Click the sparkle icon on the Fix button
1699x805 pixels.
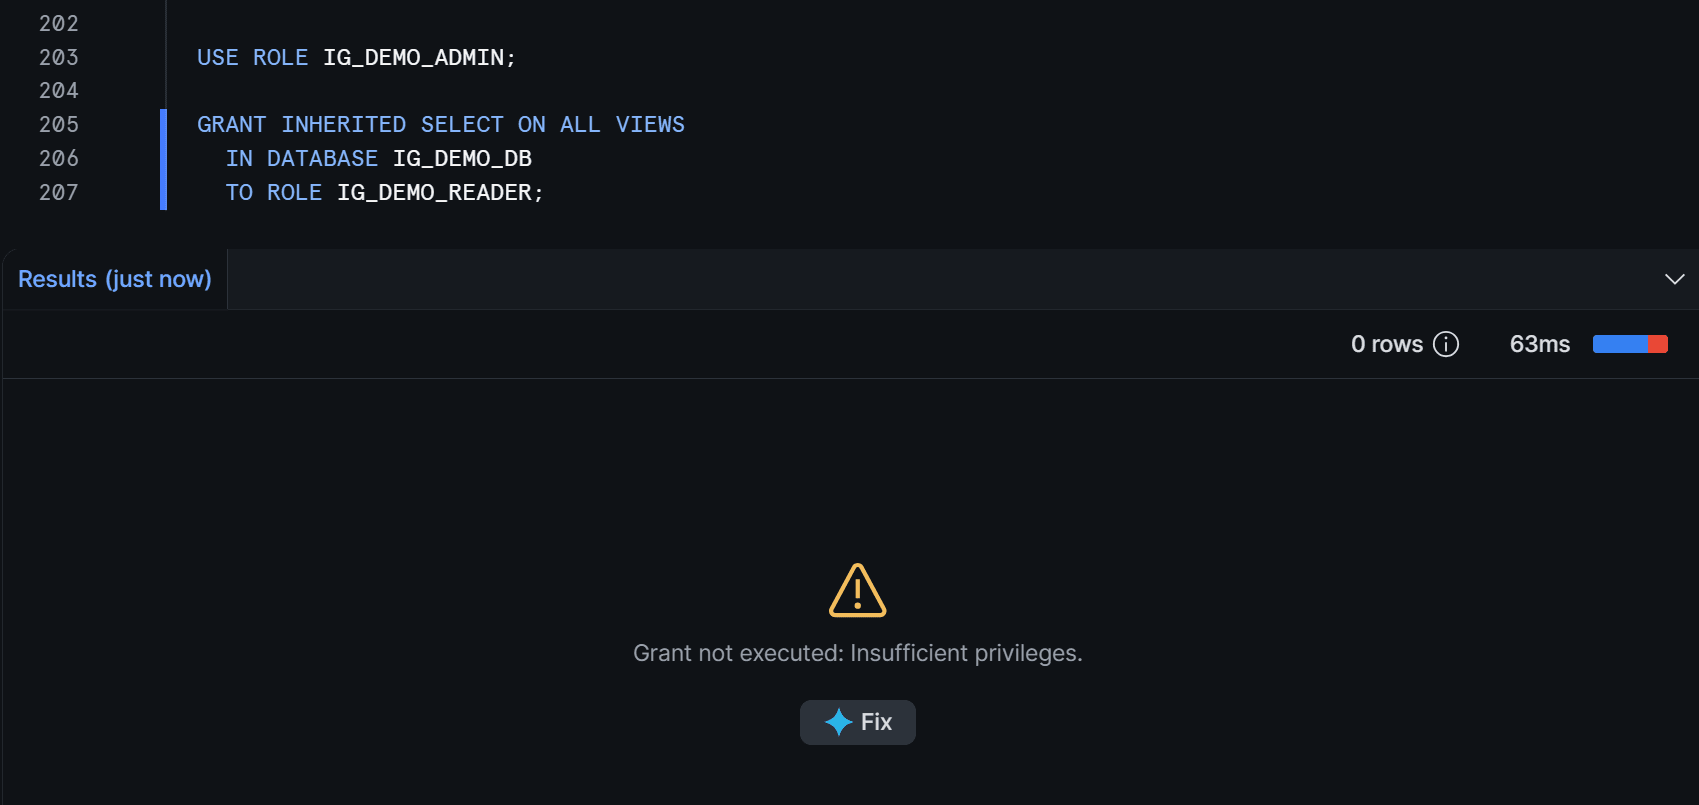pyautogui.click(x=838, y=722)
